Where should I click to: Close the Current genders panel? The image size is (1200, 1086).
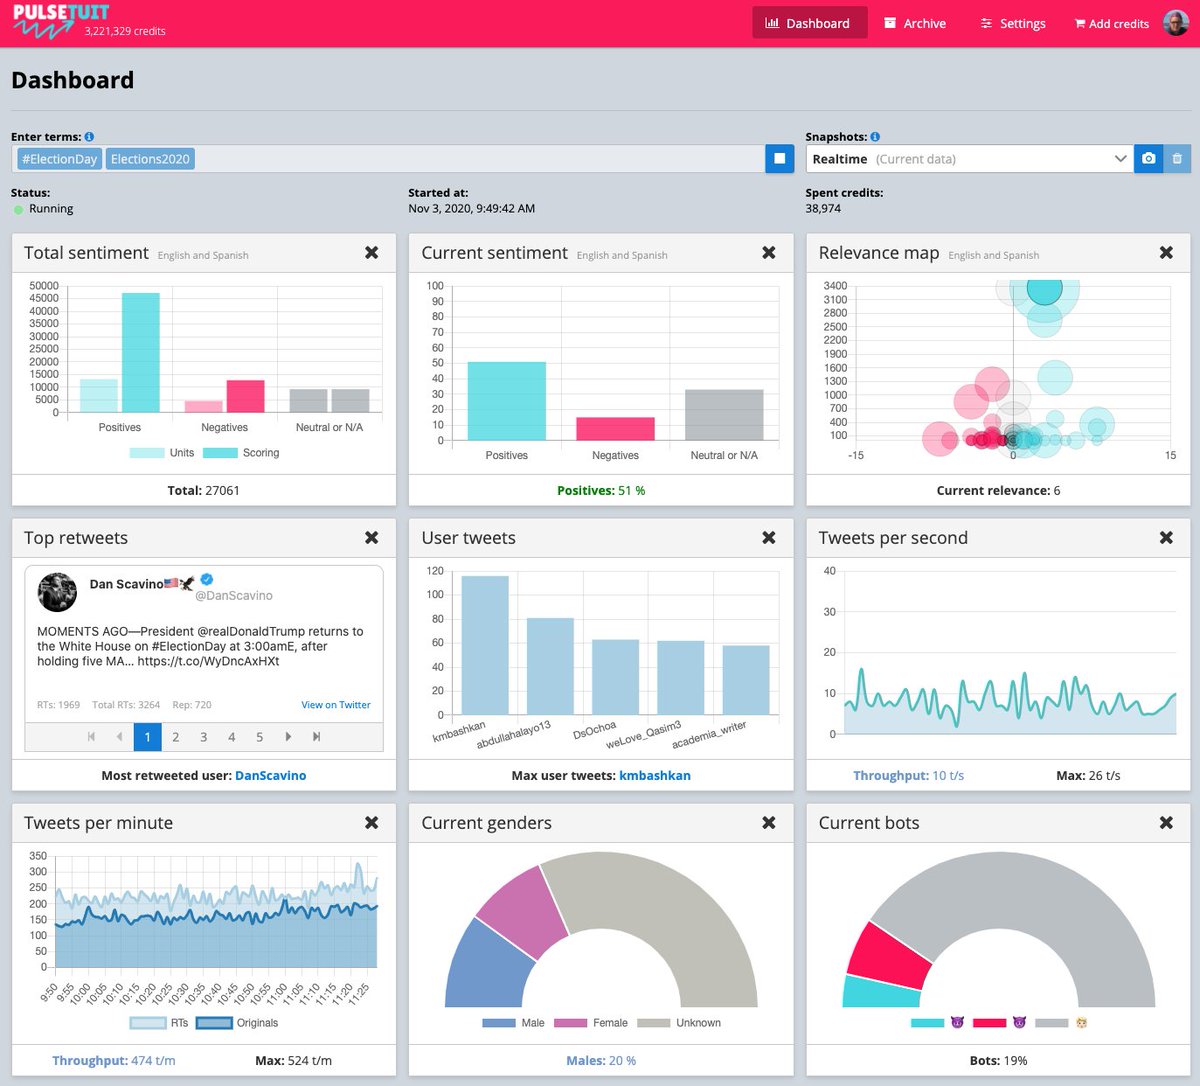click(769, 823)
